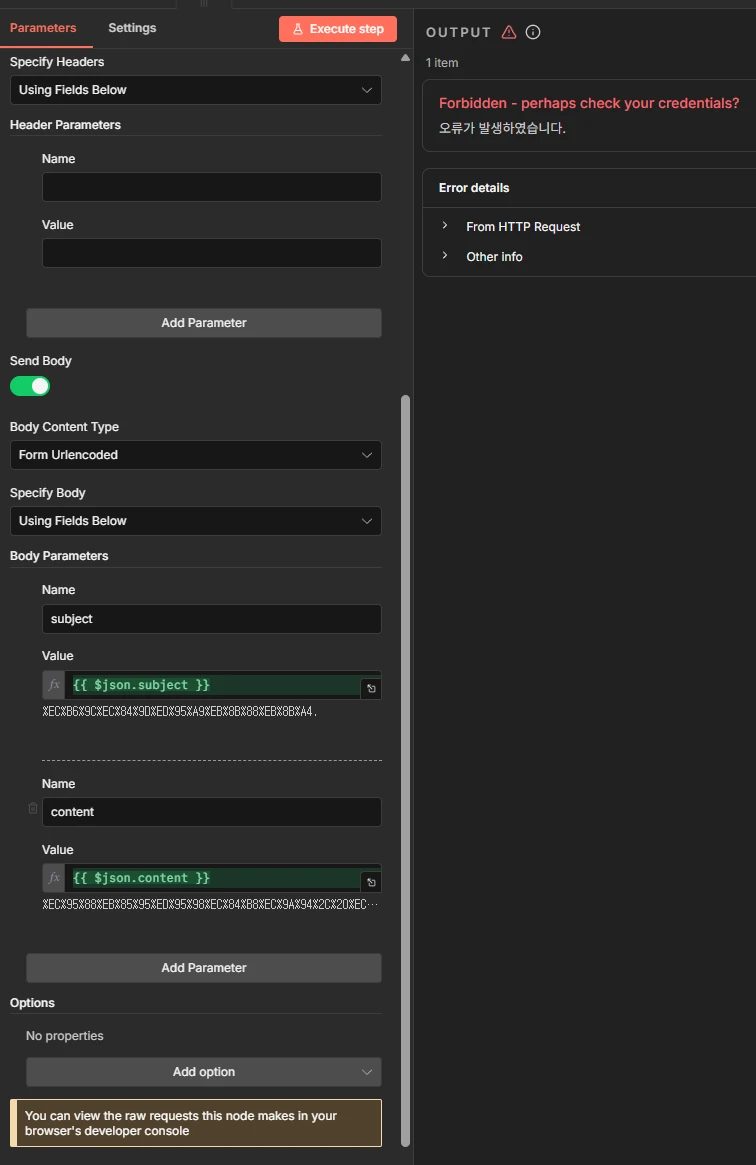Click the fx icon beside subject value

click(x=54, y=685)
